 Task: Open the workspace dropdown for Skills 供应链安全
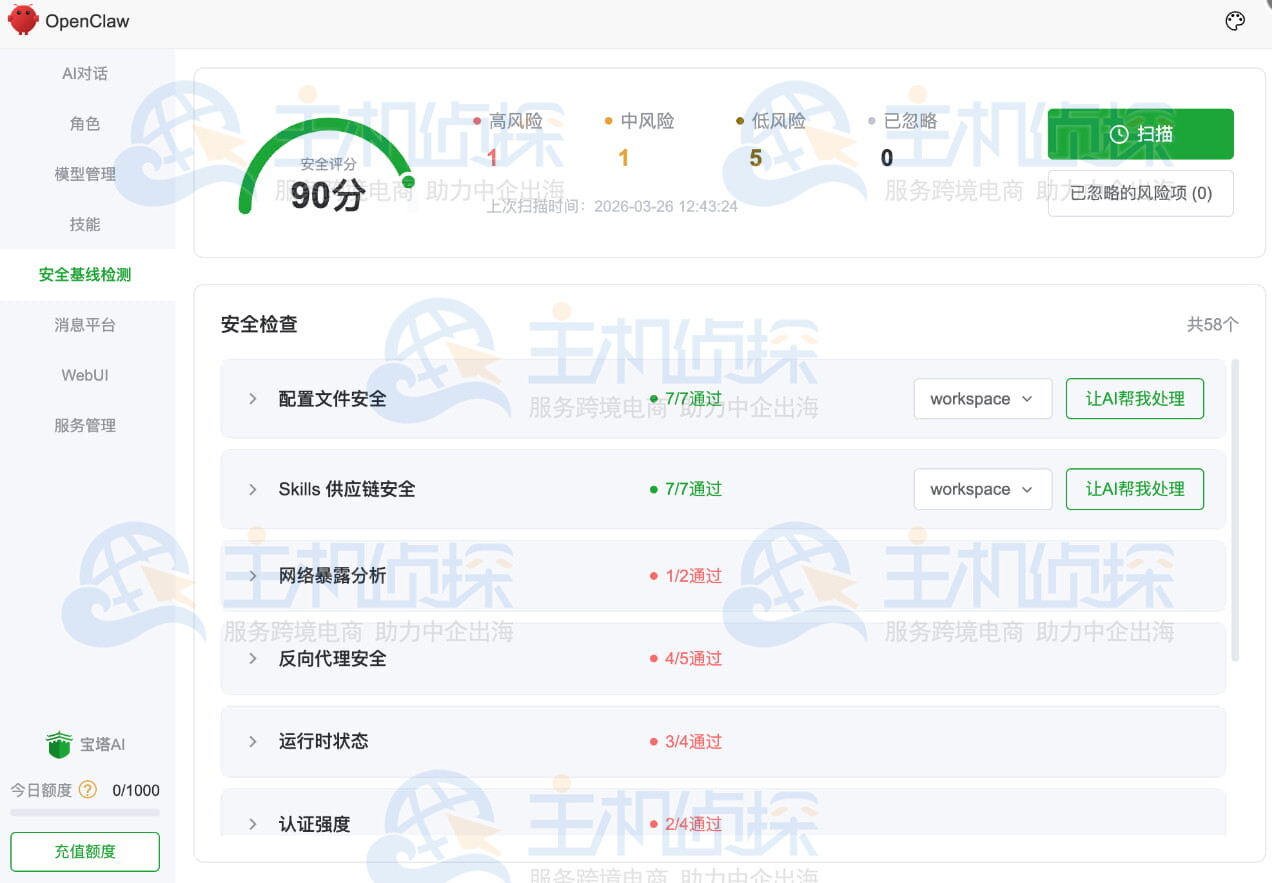point(982,489)
